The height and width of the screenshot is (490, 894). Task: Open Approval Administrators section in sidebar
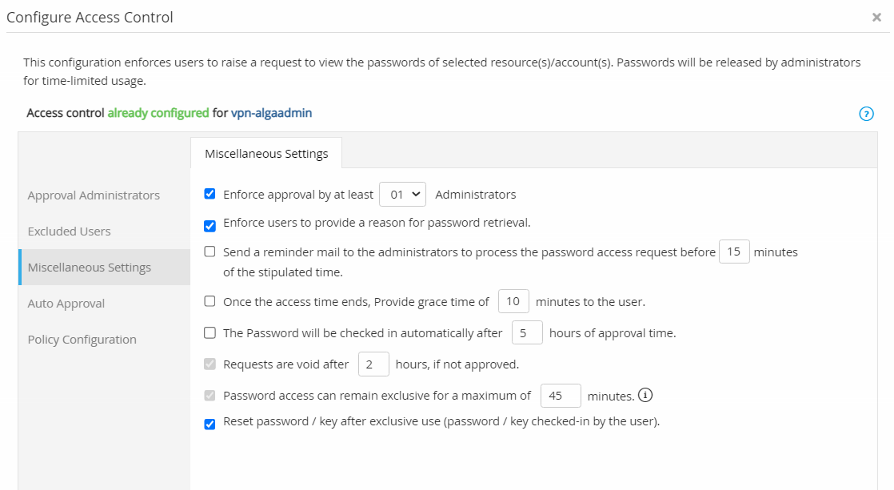tap(94, 195)
